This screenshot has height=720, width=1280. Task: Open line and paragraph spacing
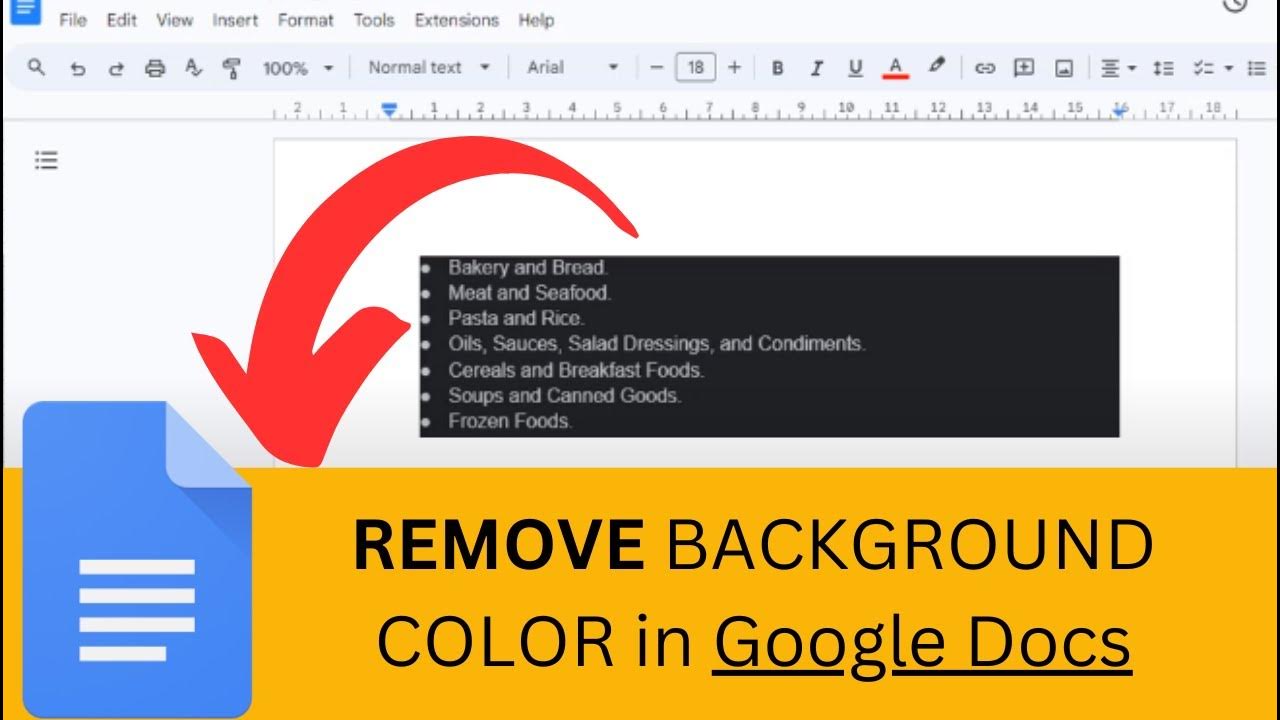click(1163, 69)
